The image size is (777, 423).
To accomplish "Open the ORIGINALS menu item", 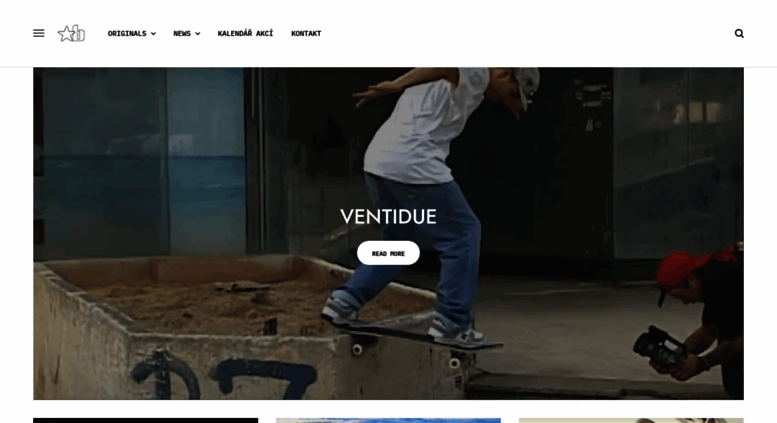I will (127, 33).
